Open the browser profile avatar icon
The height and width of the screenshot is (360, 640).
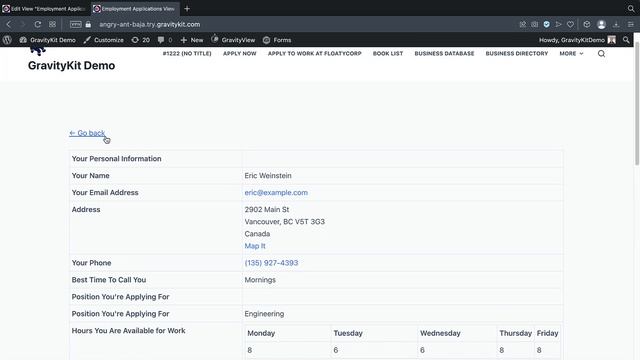[601, 24]
